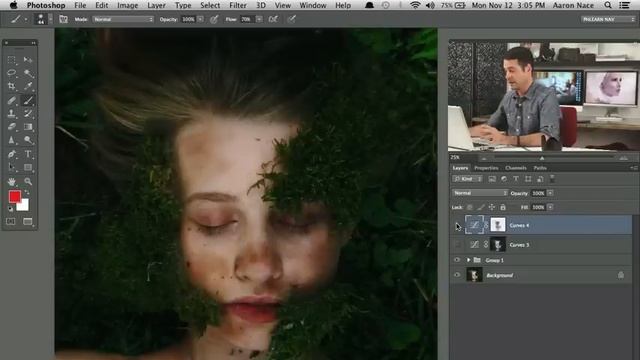This screenshot has height=360, width=640.
Task: Select the Horizontal Type tool
Action: pos(28,154)
